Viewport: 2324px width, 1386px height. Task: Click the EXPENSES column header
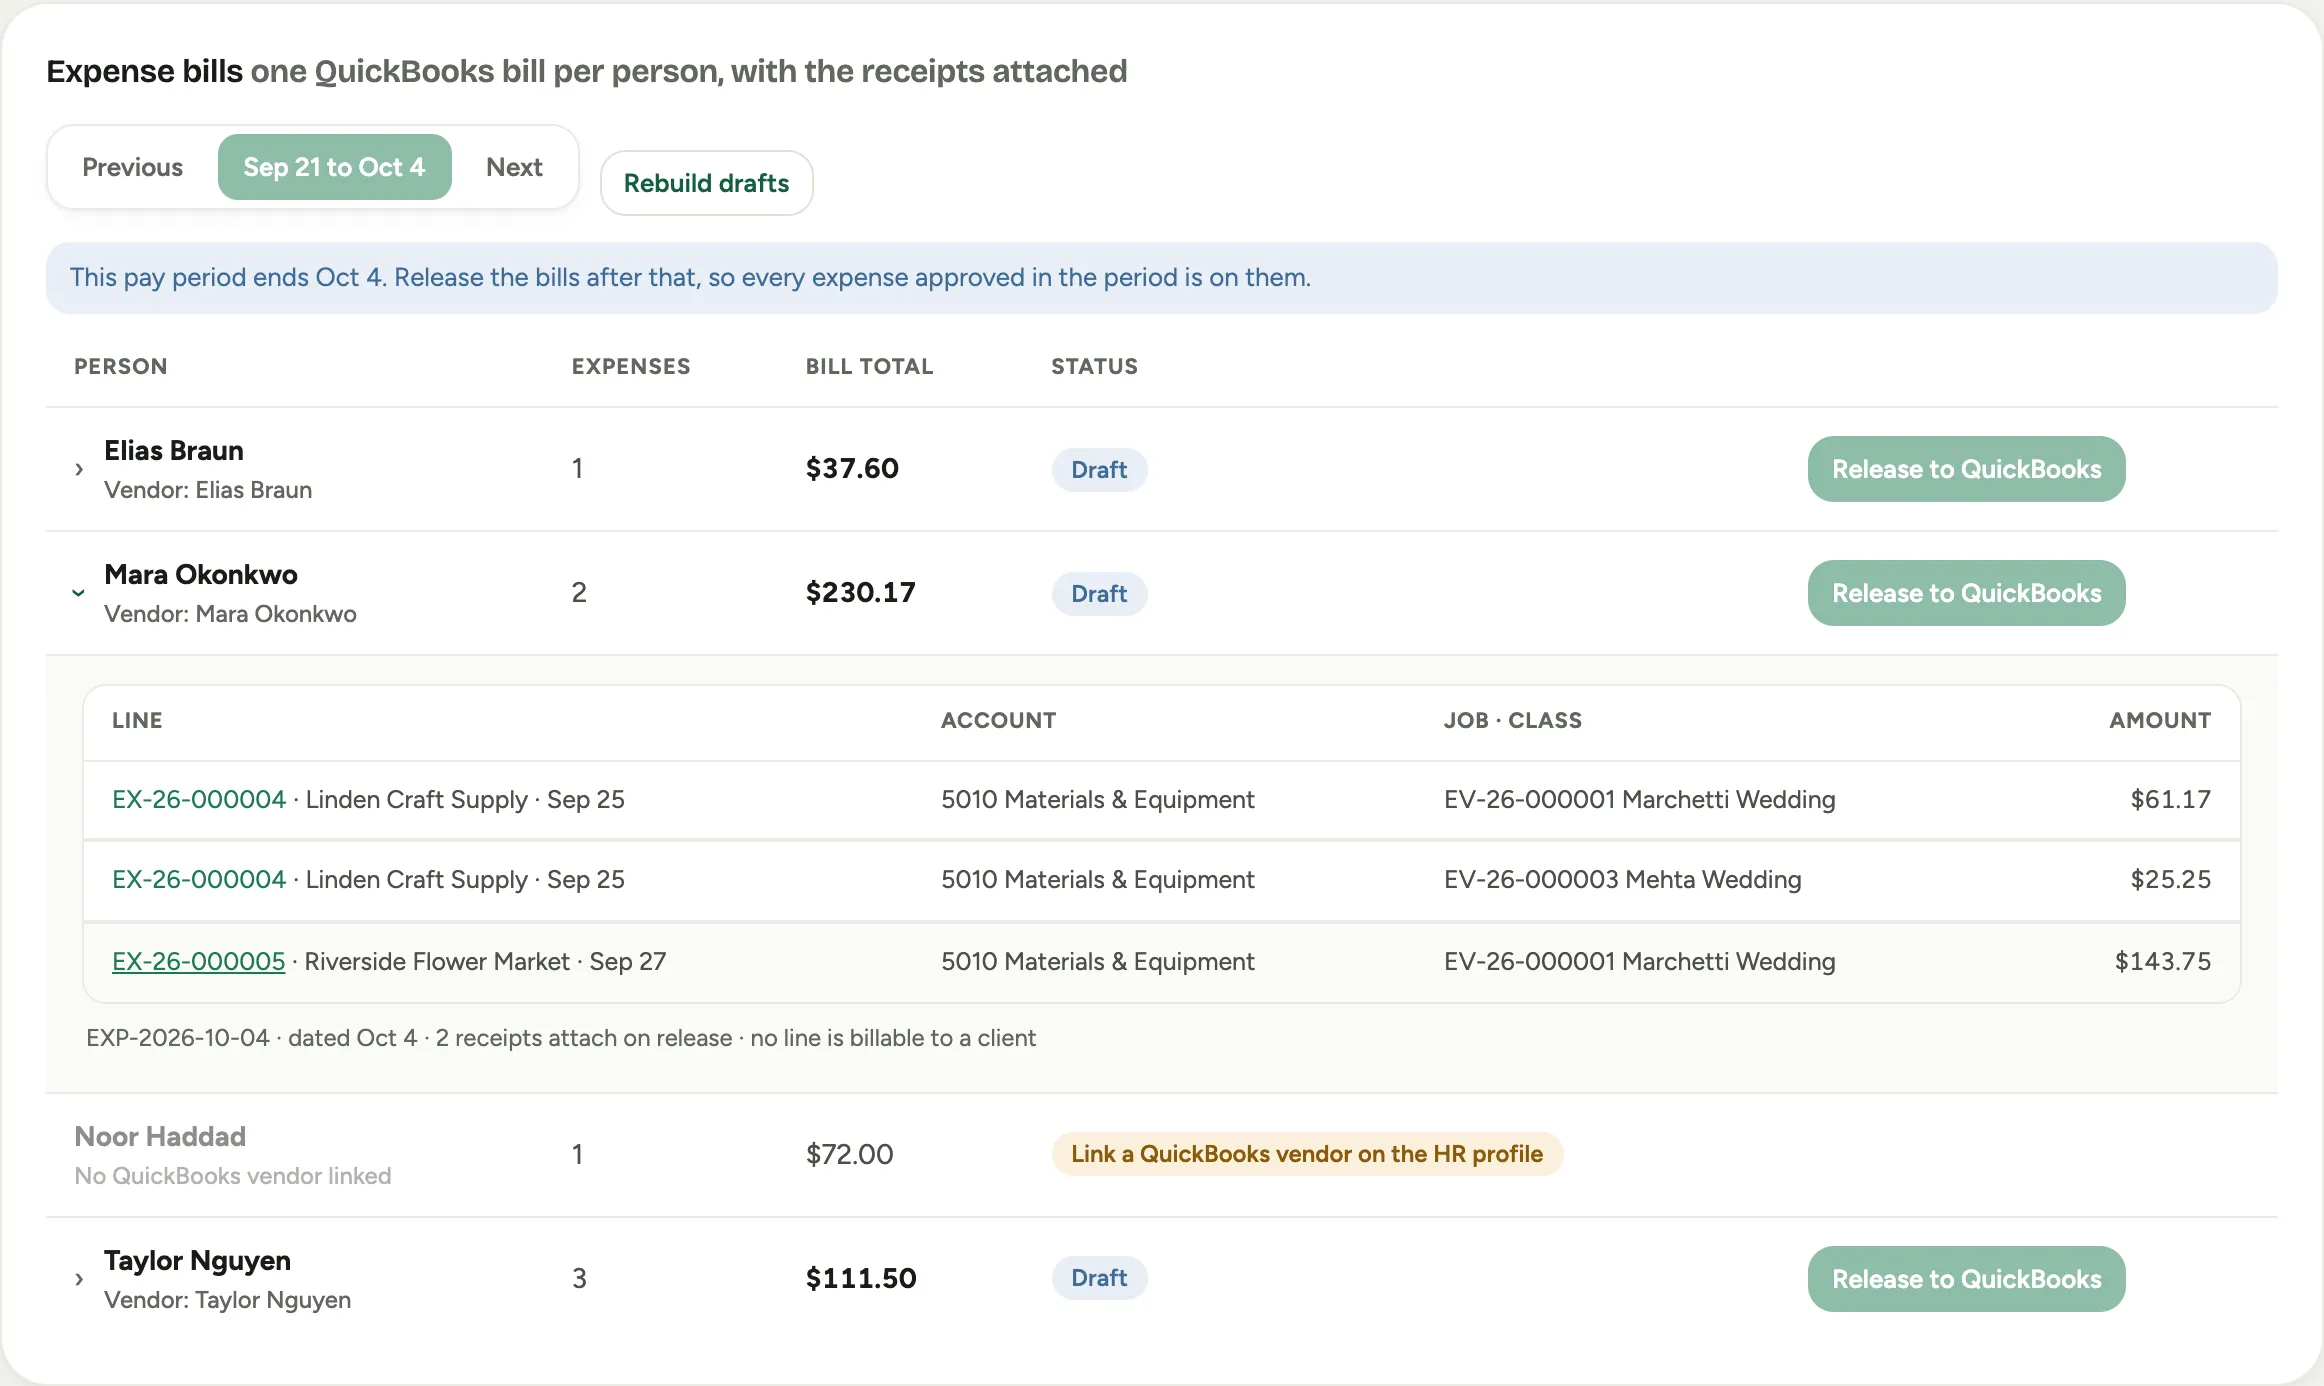[631, 366]
